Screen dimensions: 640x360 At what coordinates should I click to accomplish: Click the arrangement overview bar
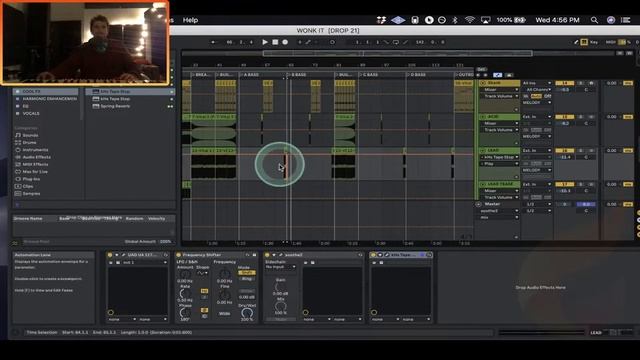[x=398, y=53]
